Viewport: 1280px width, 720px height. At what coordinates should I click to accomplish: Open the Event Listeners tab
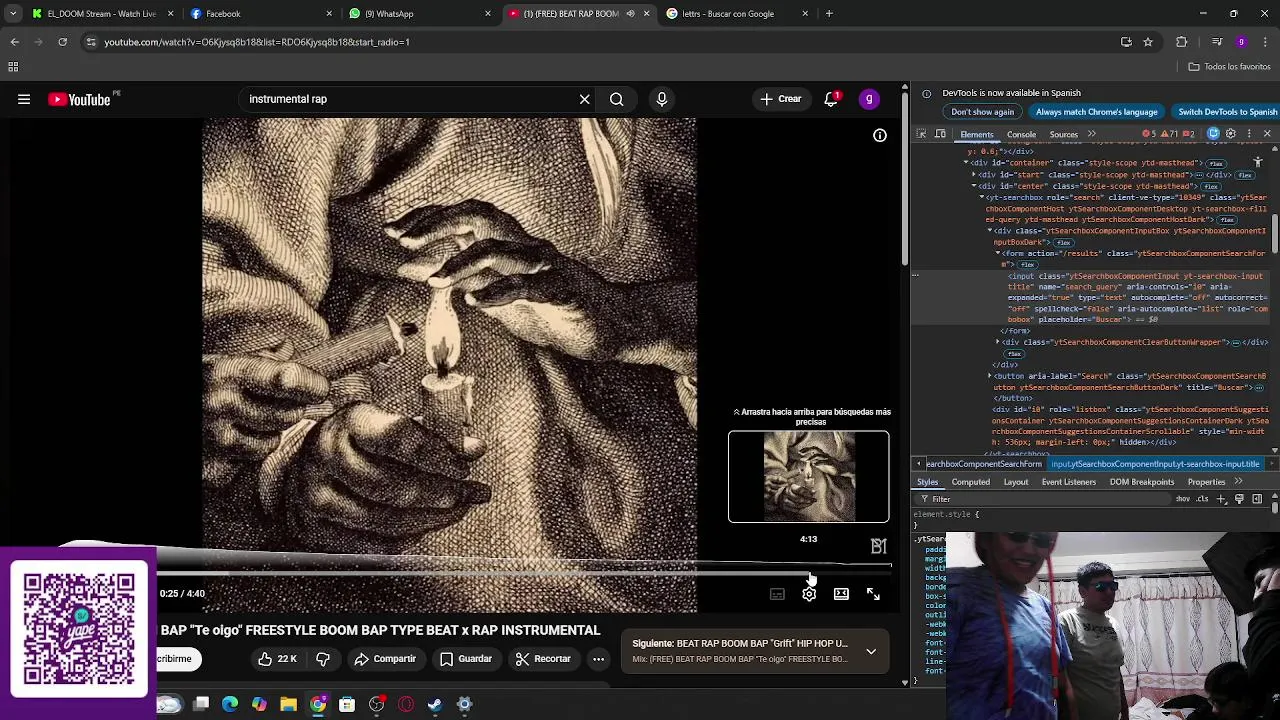(x=1069, y=482)
